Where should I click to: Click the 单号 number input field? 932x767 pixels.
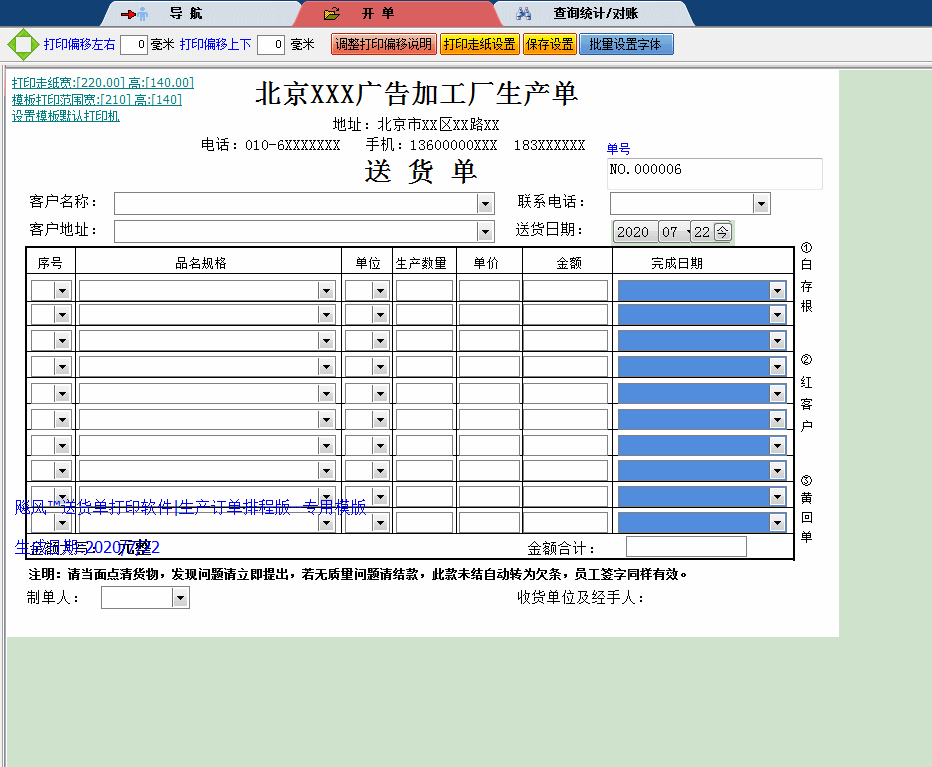(714, 173)
